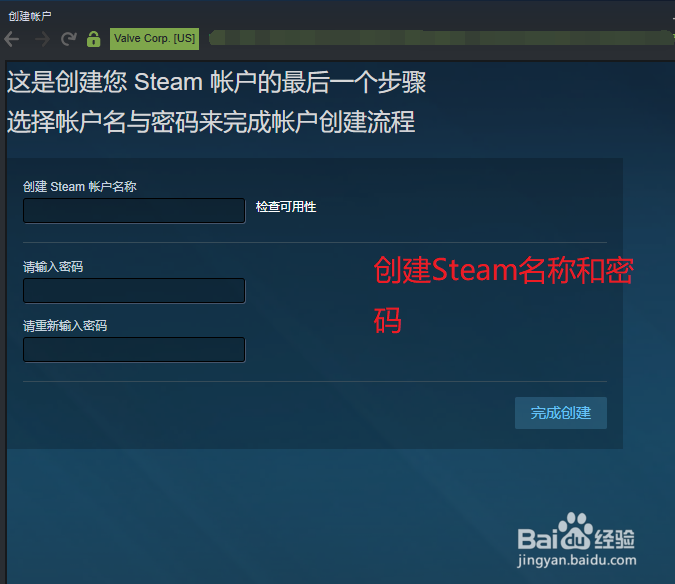Open the Valve Corp. [US] certificate badge
This screenshot has height=584, width=675.
click(x=155, y=39)
